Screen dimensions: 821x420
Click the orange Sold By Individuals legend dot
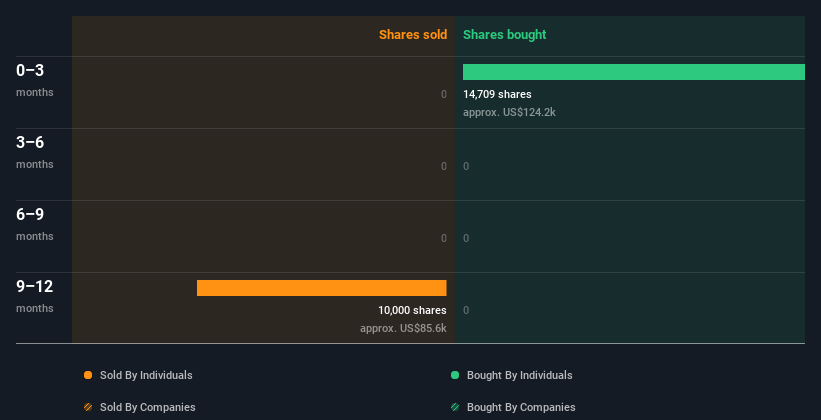[x=88, y=375]
